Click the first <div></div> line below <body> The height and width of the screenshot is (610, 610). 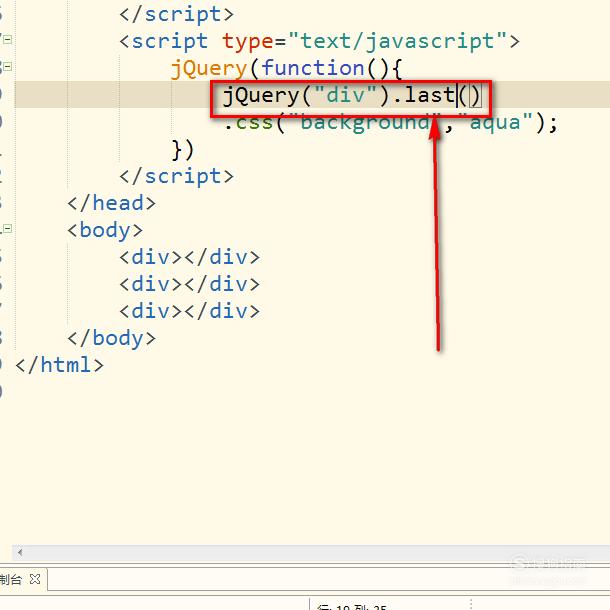189,257
